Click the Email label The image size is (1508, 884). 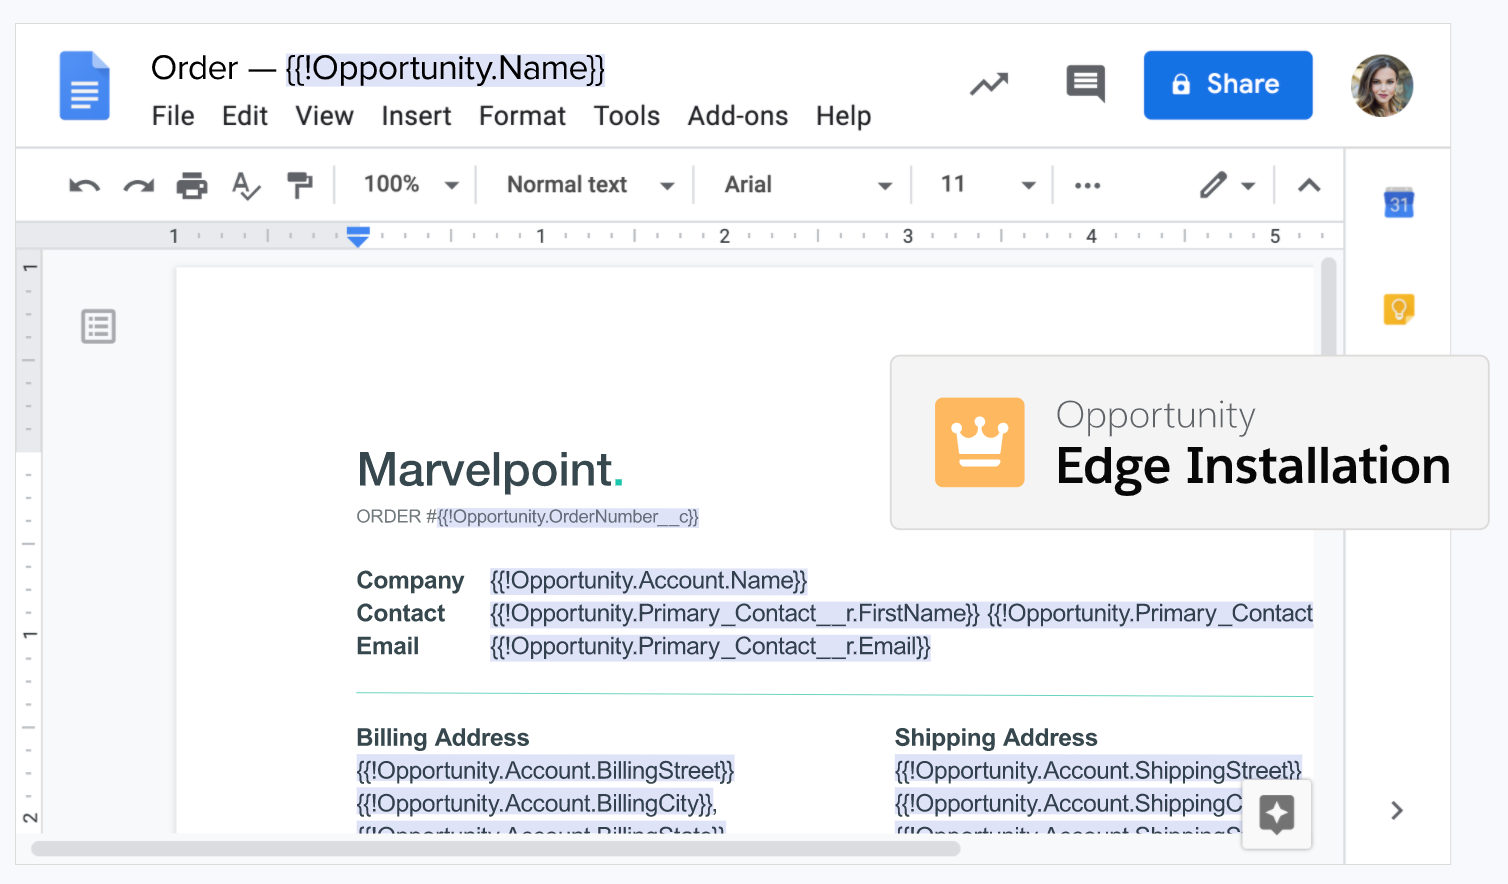388,647
